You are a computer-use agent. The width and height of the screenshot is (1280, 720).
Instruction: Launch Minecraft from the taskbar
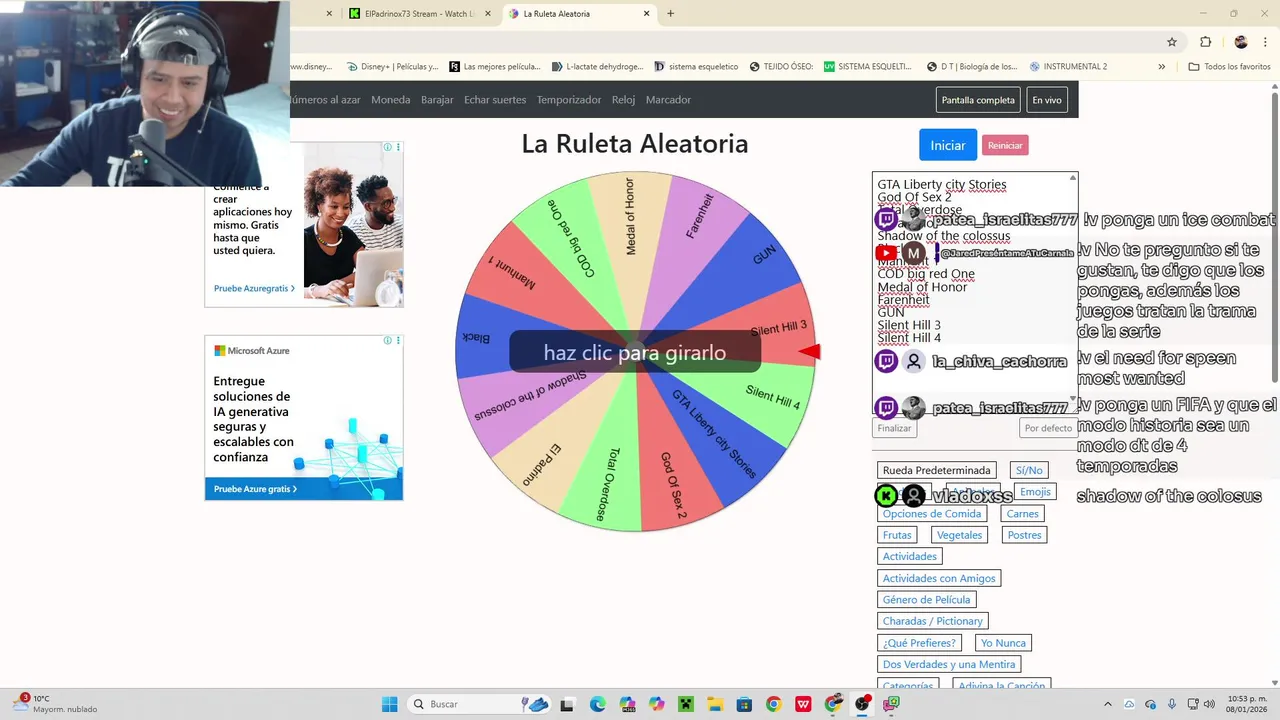[x=686, y=704]
